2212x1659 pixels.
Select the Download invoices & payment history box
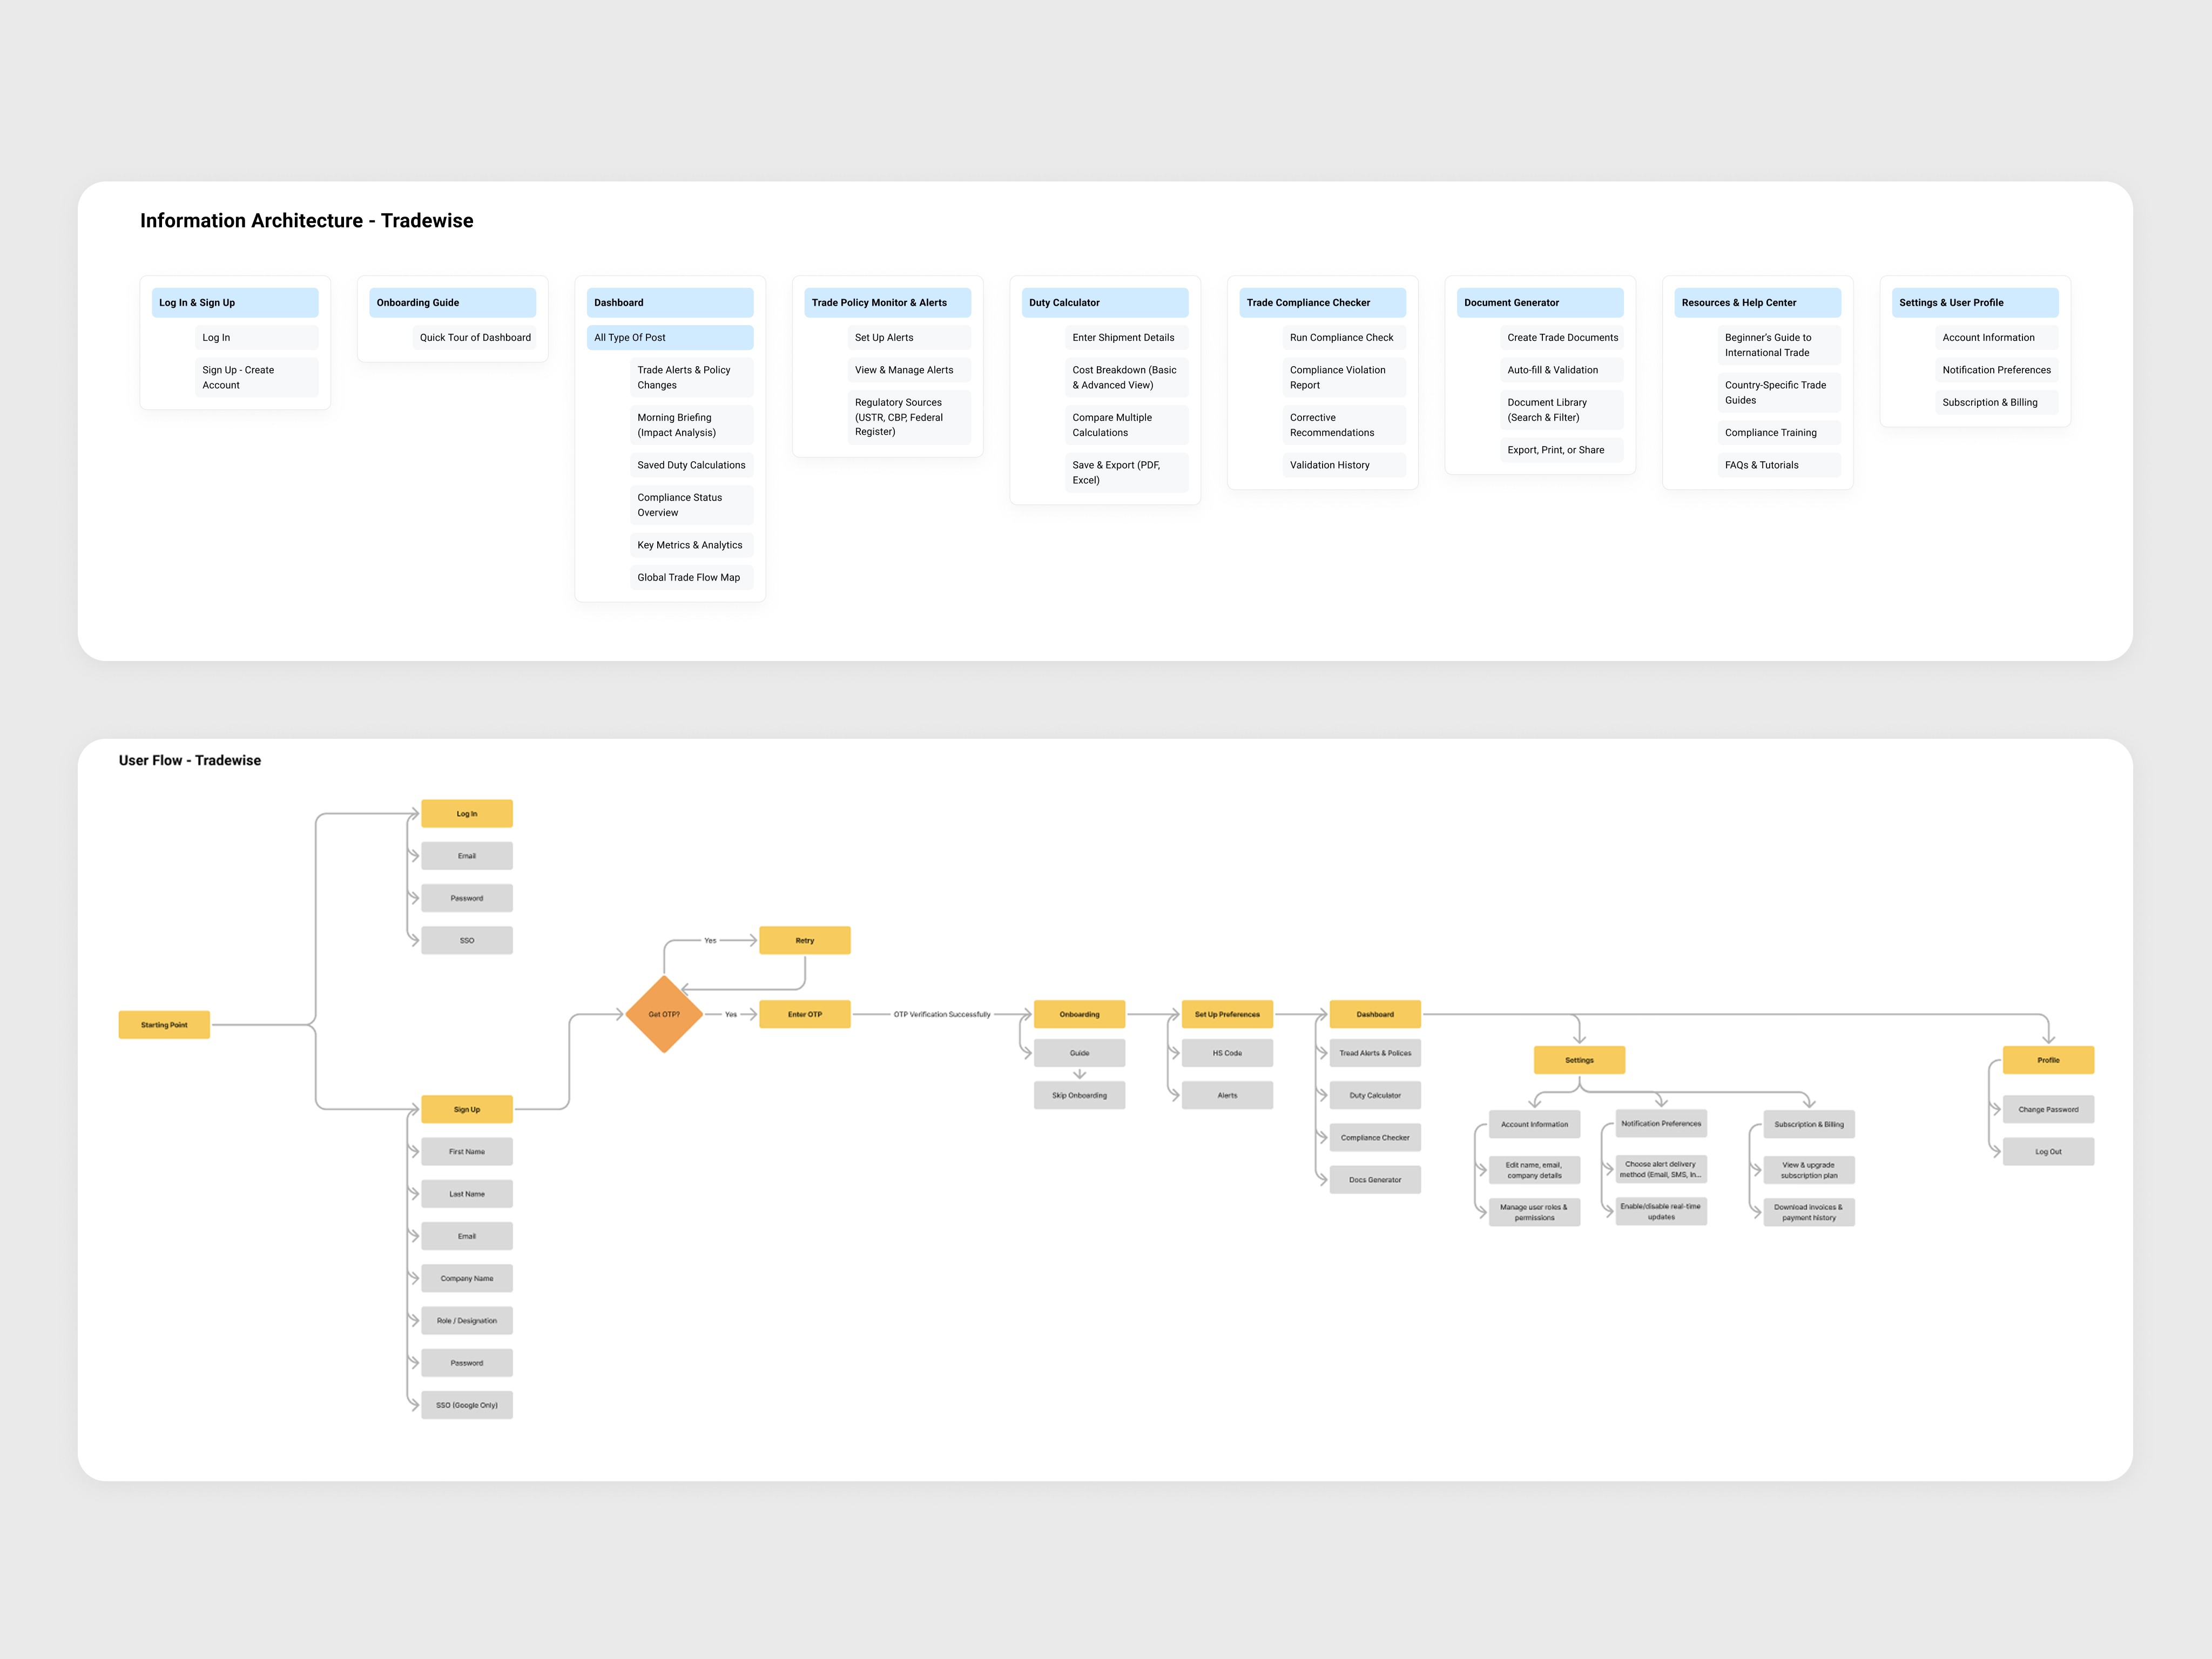pyautogui.click(x=1808, y=1212)
